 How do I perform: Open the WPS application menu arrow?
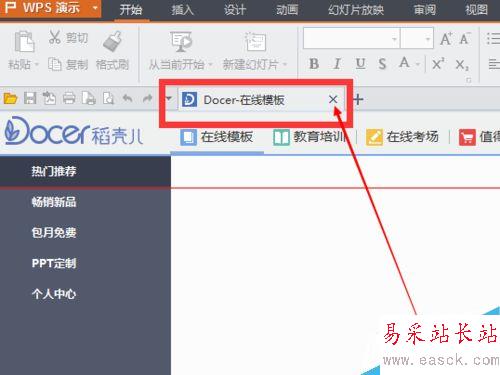95,7
